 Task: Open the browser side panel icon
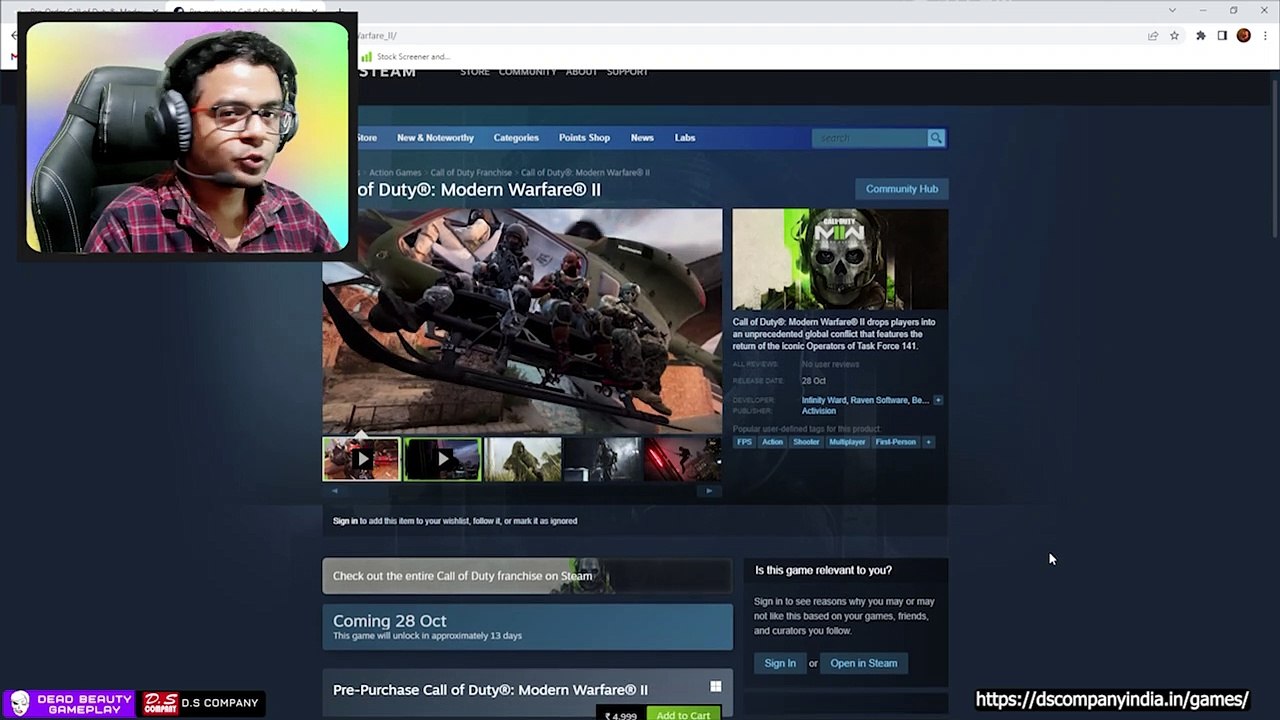click(1222, 35)
